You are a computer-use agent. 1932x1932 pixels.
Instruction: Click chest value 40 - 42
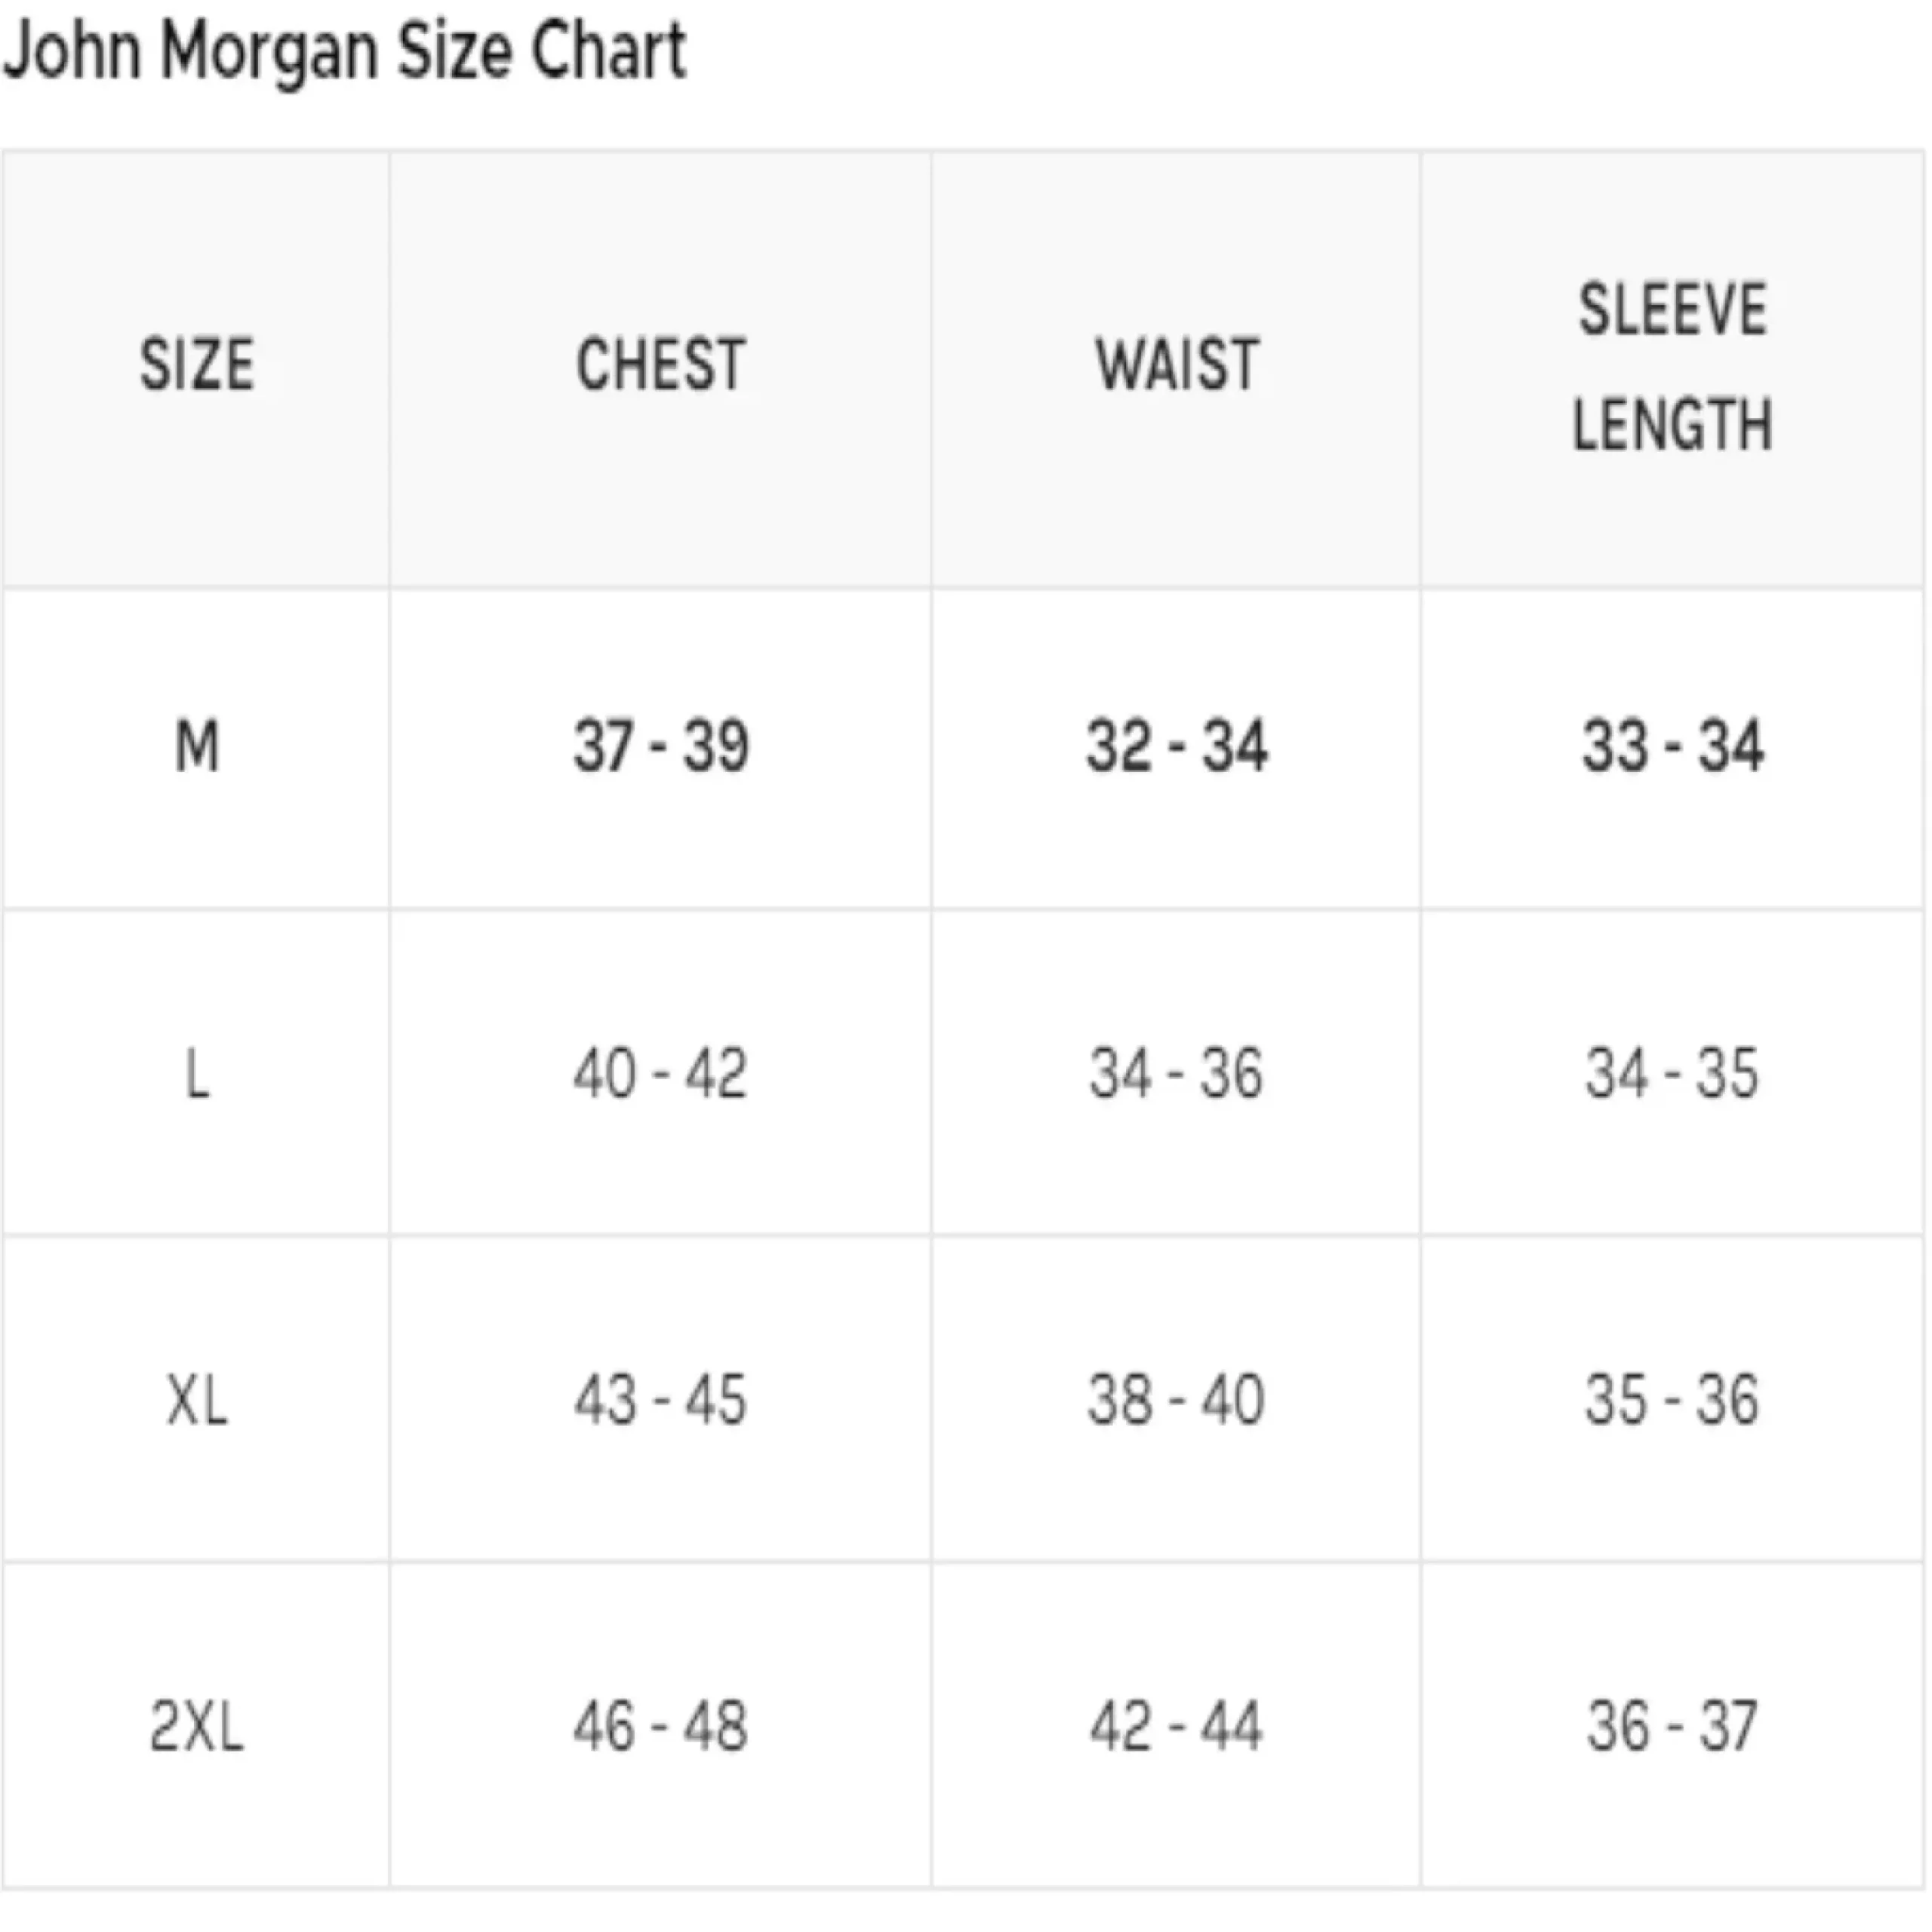pos(660,1075)
